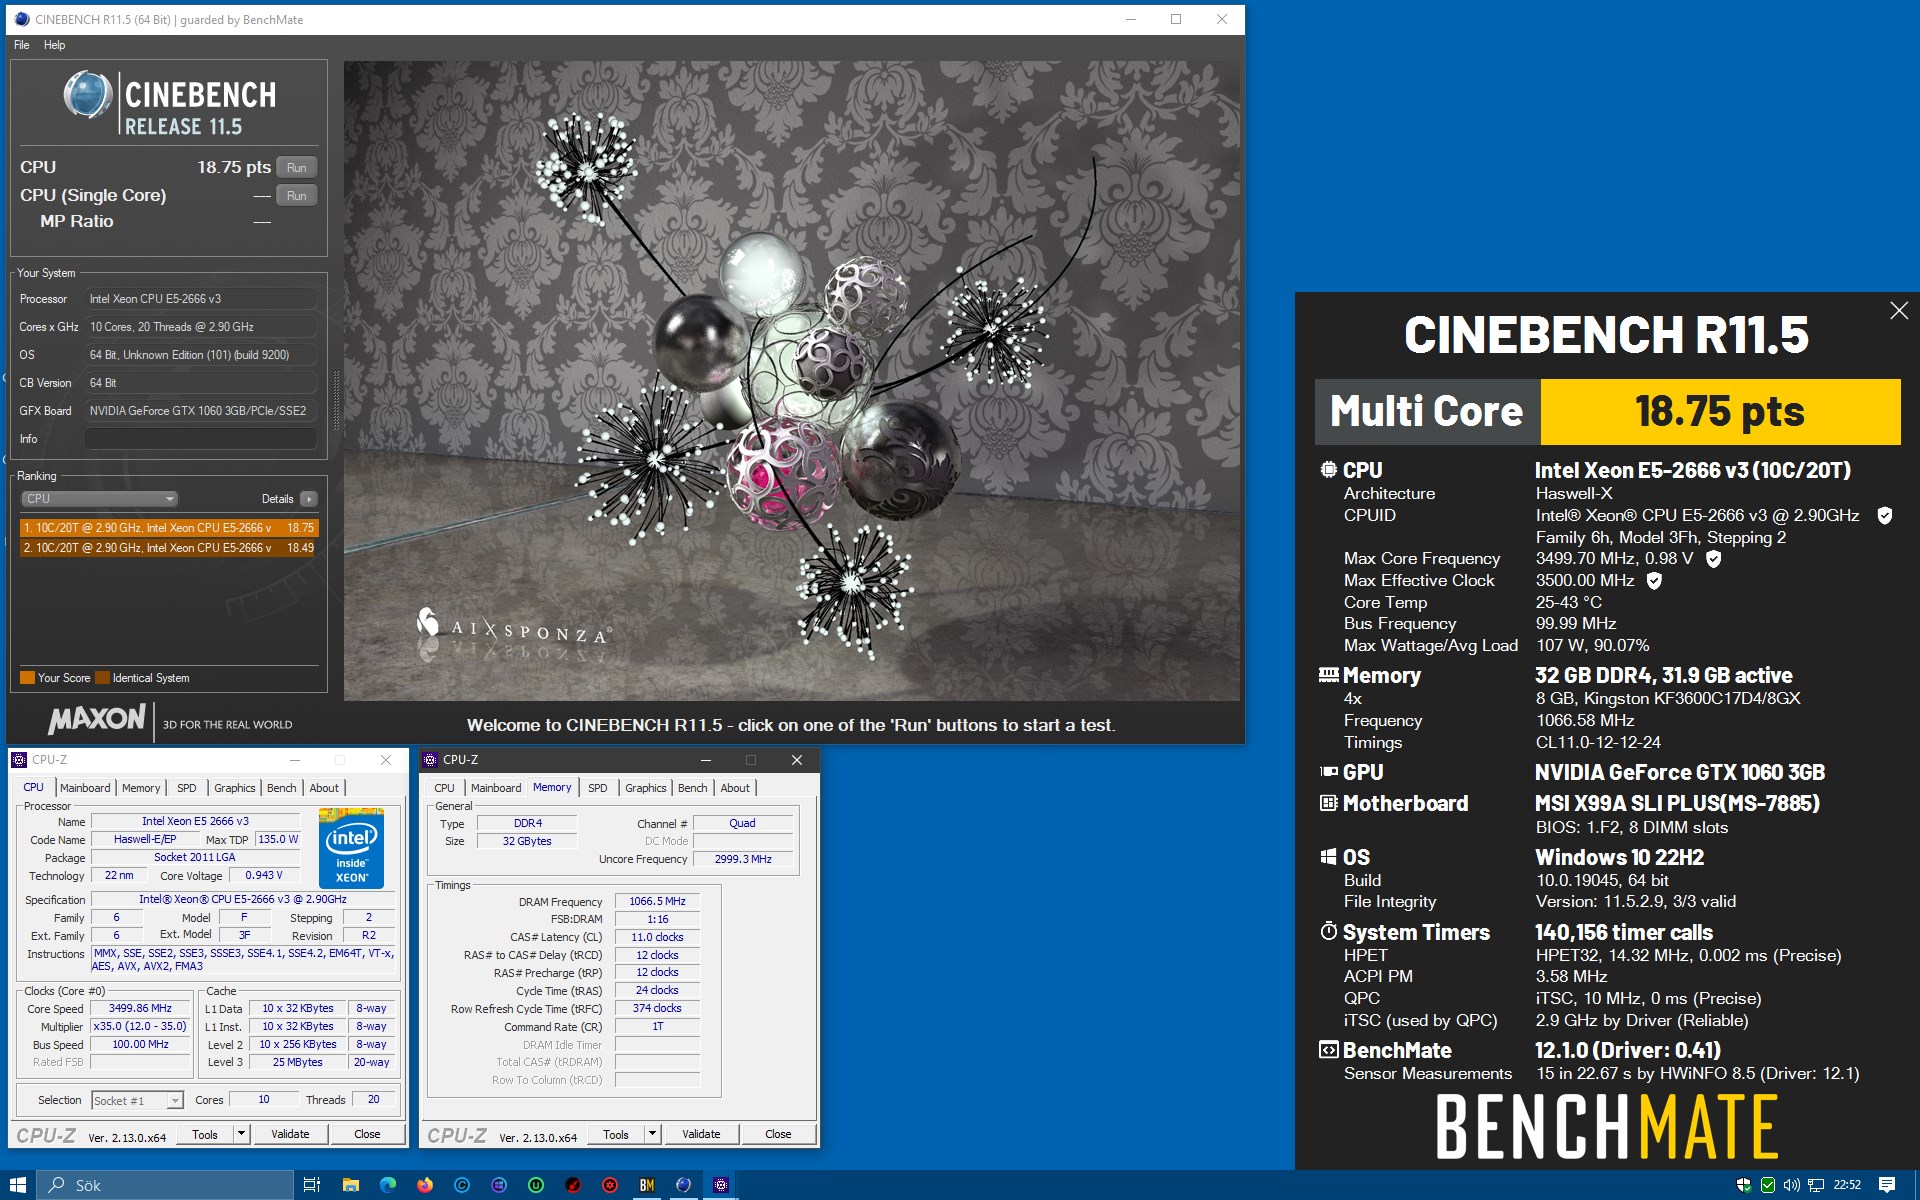
Task: Launch Firefox from the taskbar
Action: 425,1185
